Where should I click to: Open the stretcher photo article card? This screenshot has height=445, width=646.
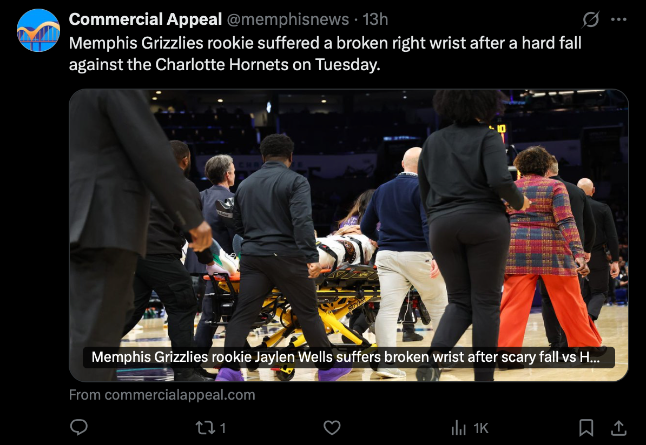coord(349,235)
